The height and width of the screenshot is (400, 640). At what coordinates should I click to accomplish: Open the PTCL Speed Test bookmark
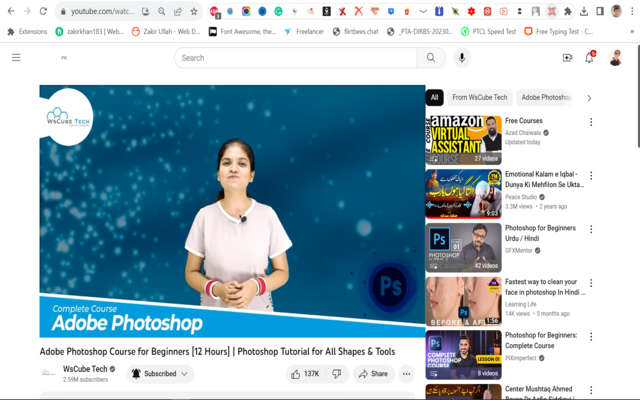coord(489,31)
